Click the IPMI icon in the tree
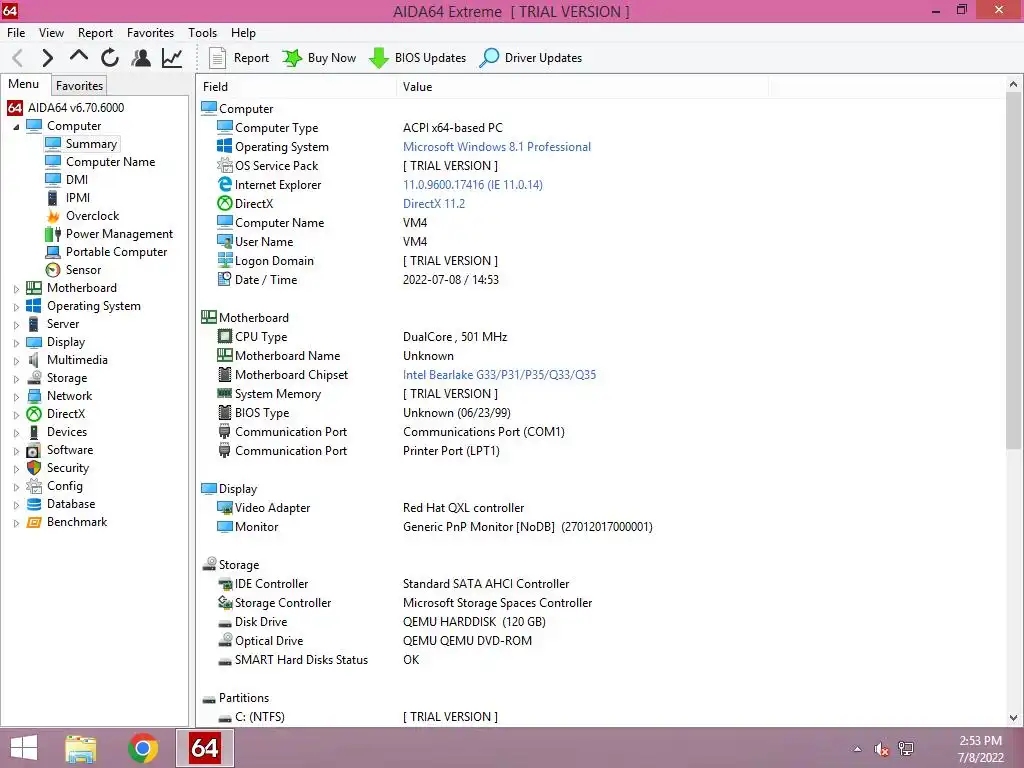 pos(53,198)
